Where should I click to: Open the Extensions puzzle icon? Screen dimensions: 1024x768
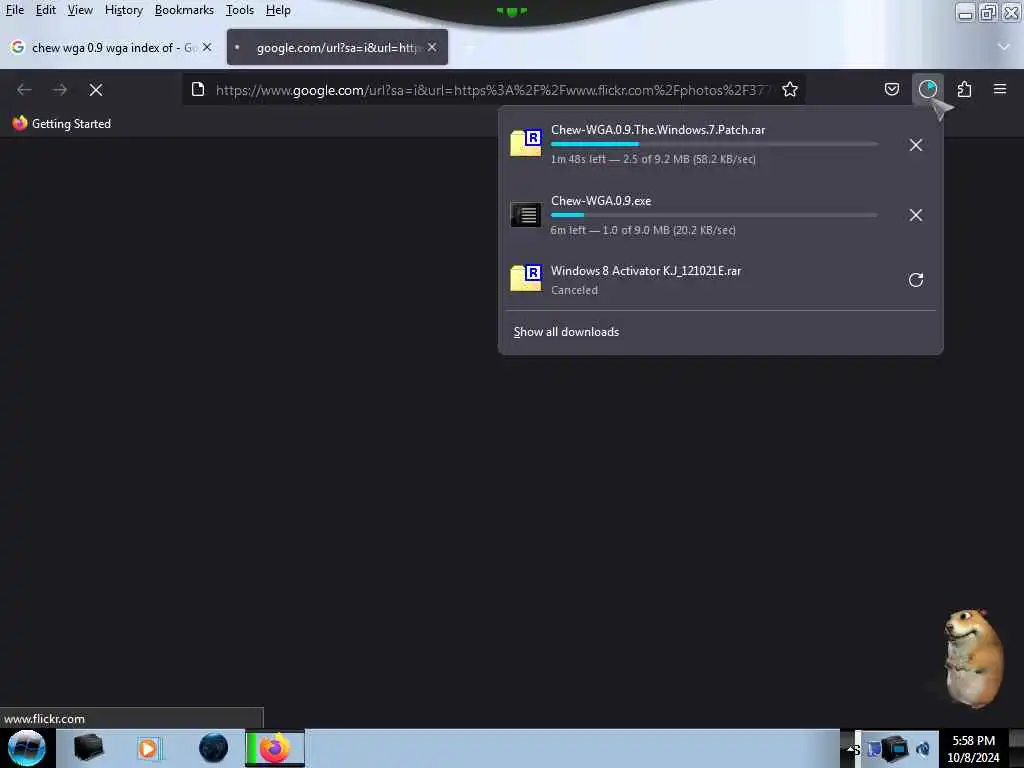964,89
